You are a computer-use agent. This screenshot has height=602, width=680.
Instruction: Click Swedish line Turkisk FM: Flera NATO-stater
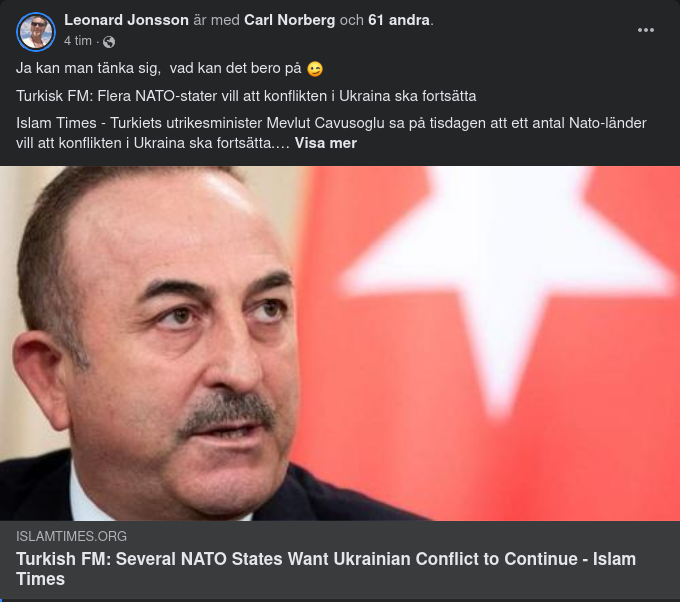coord(246,96)
